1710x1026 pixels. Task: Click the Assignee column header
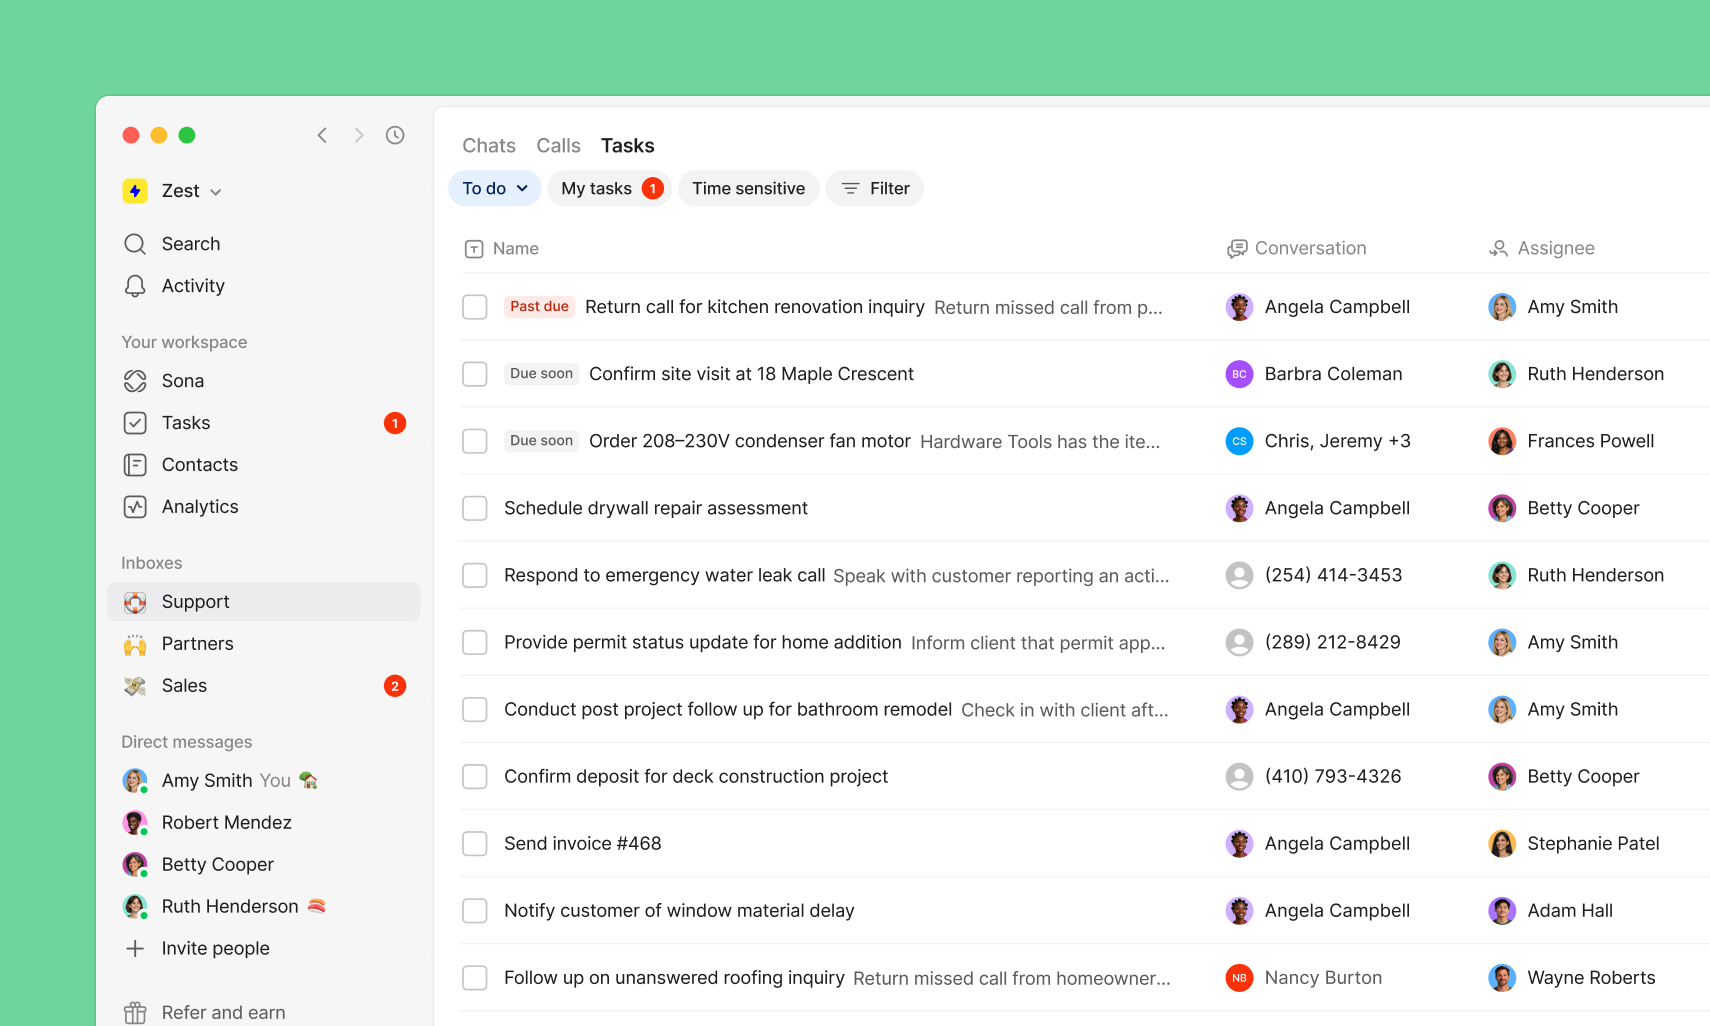pos(1542,248)
